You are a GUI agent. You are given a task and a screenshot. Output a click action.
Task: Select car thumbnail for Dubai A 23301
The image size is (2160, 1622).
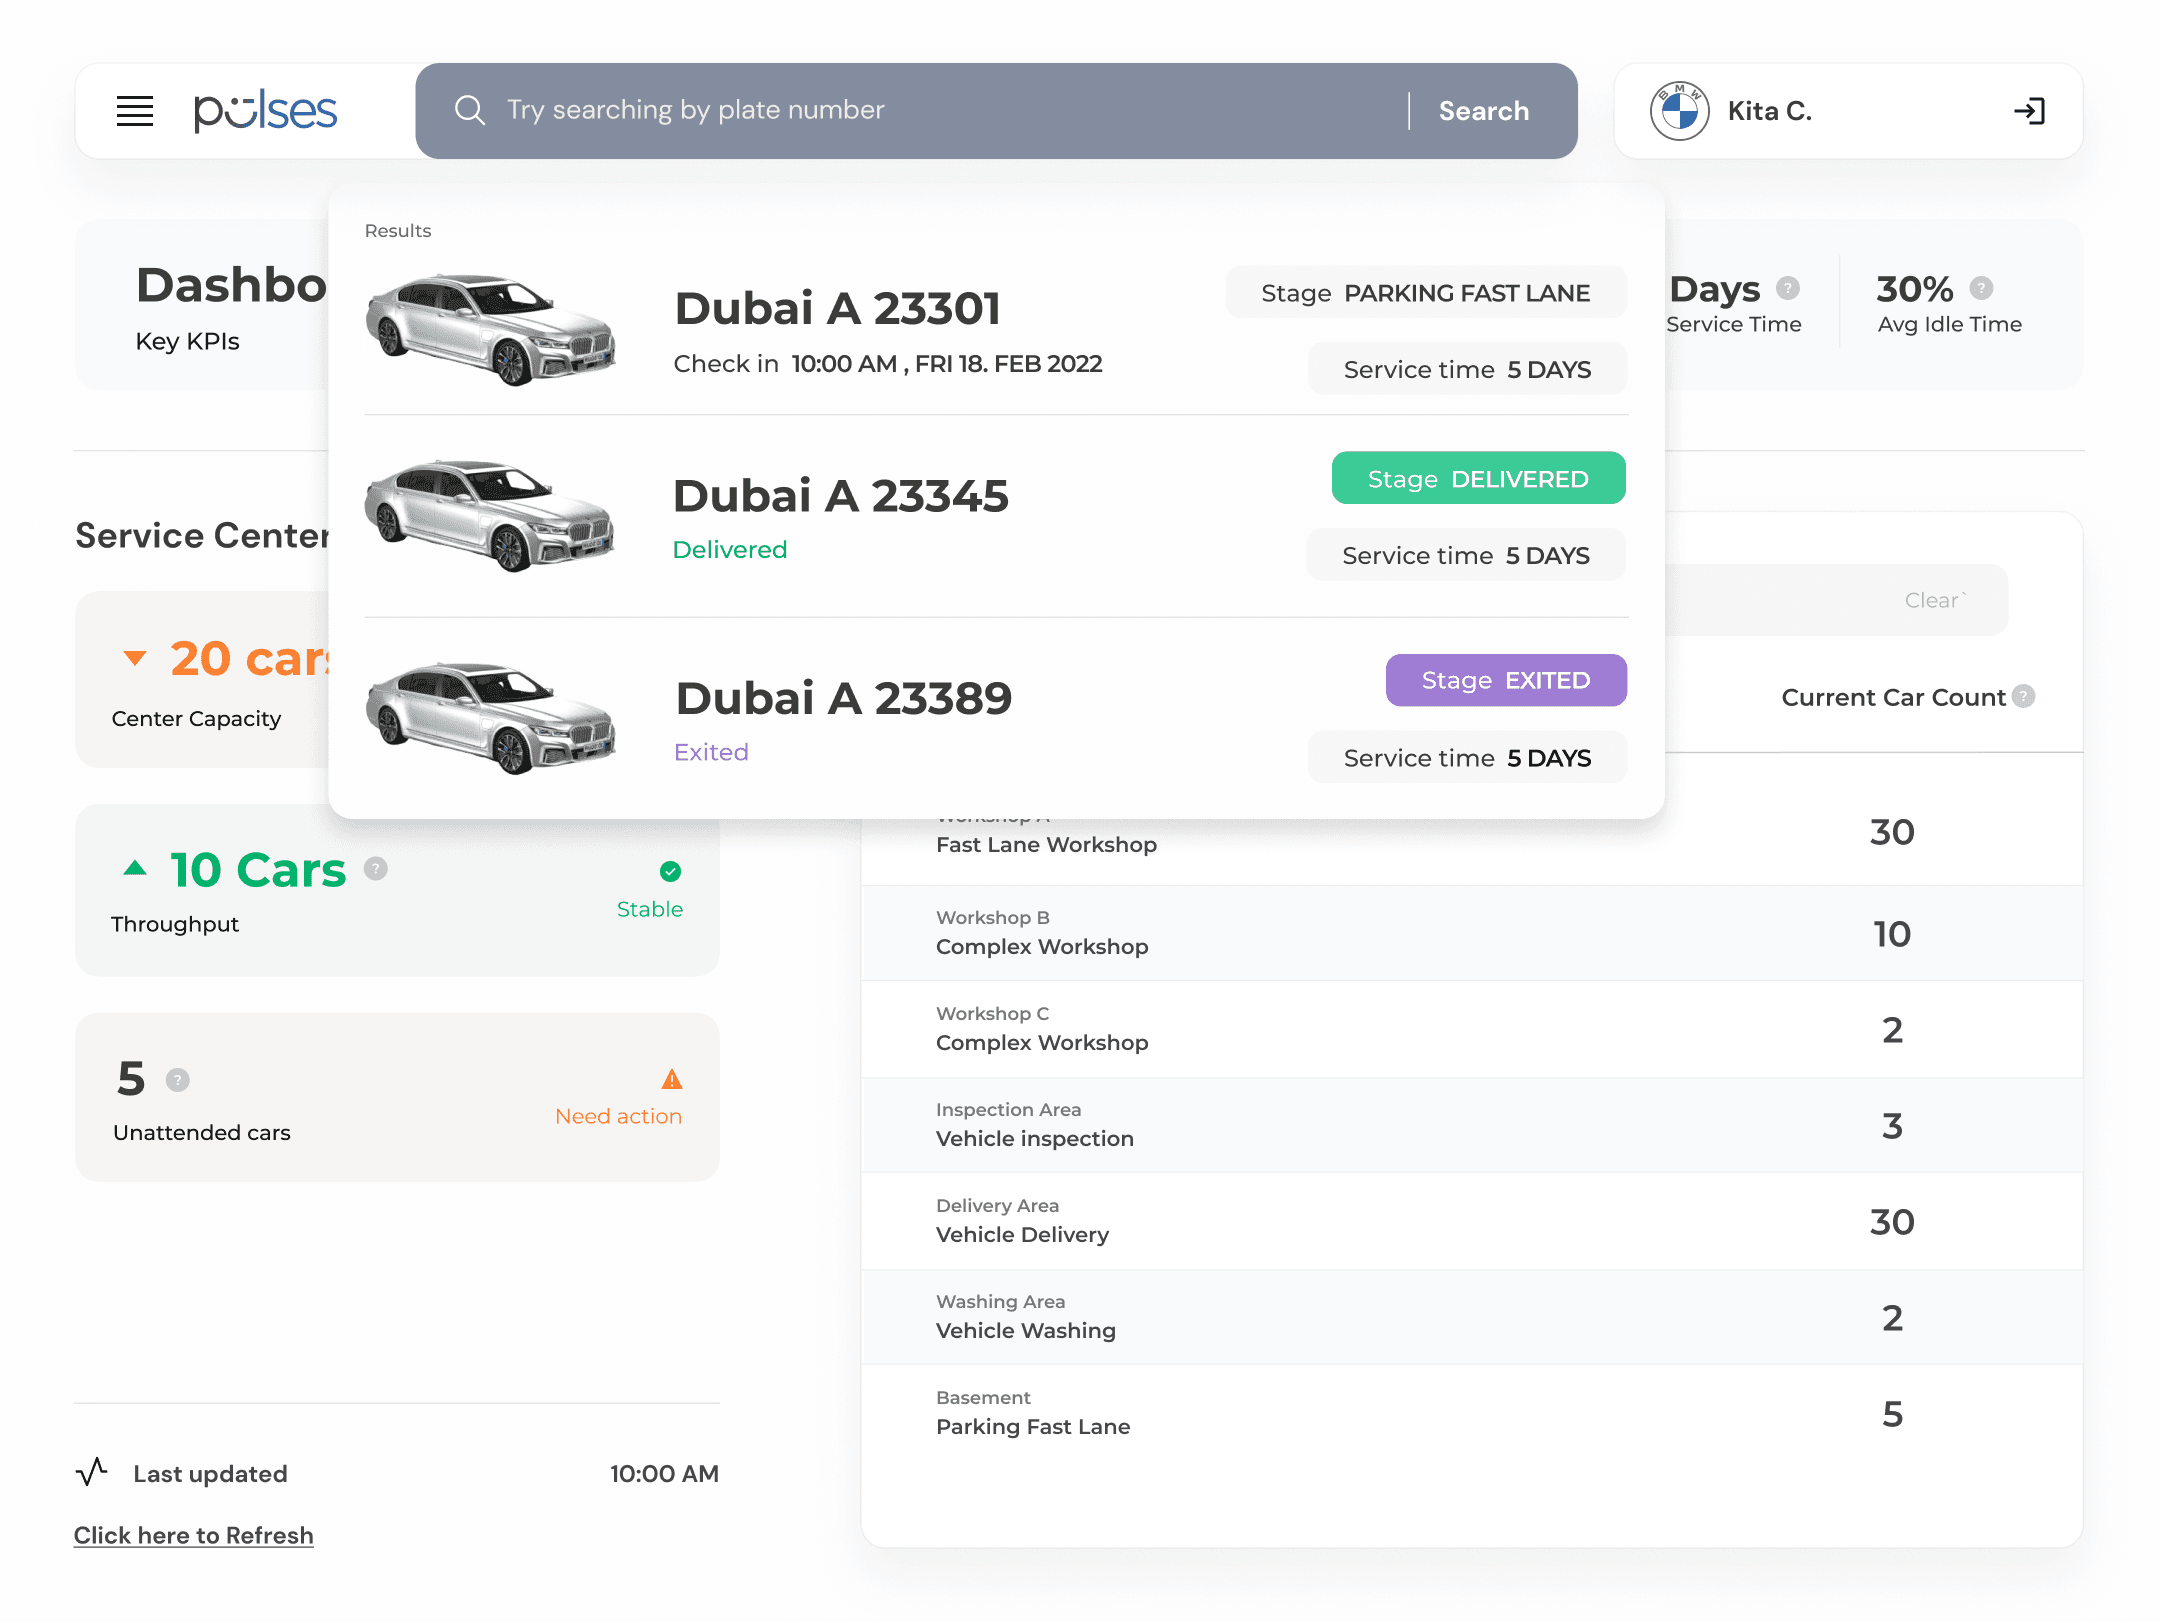(x=490, y=329)
